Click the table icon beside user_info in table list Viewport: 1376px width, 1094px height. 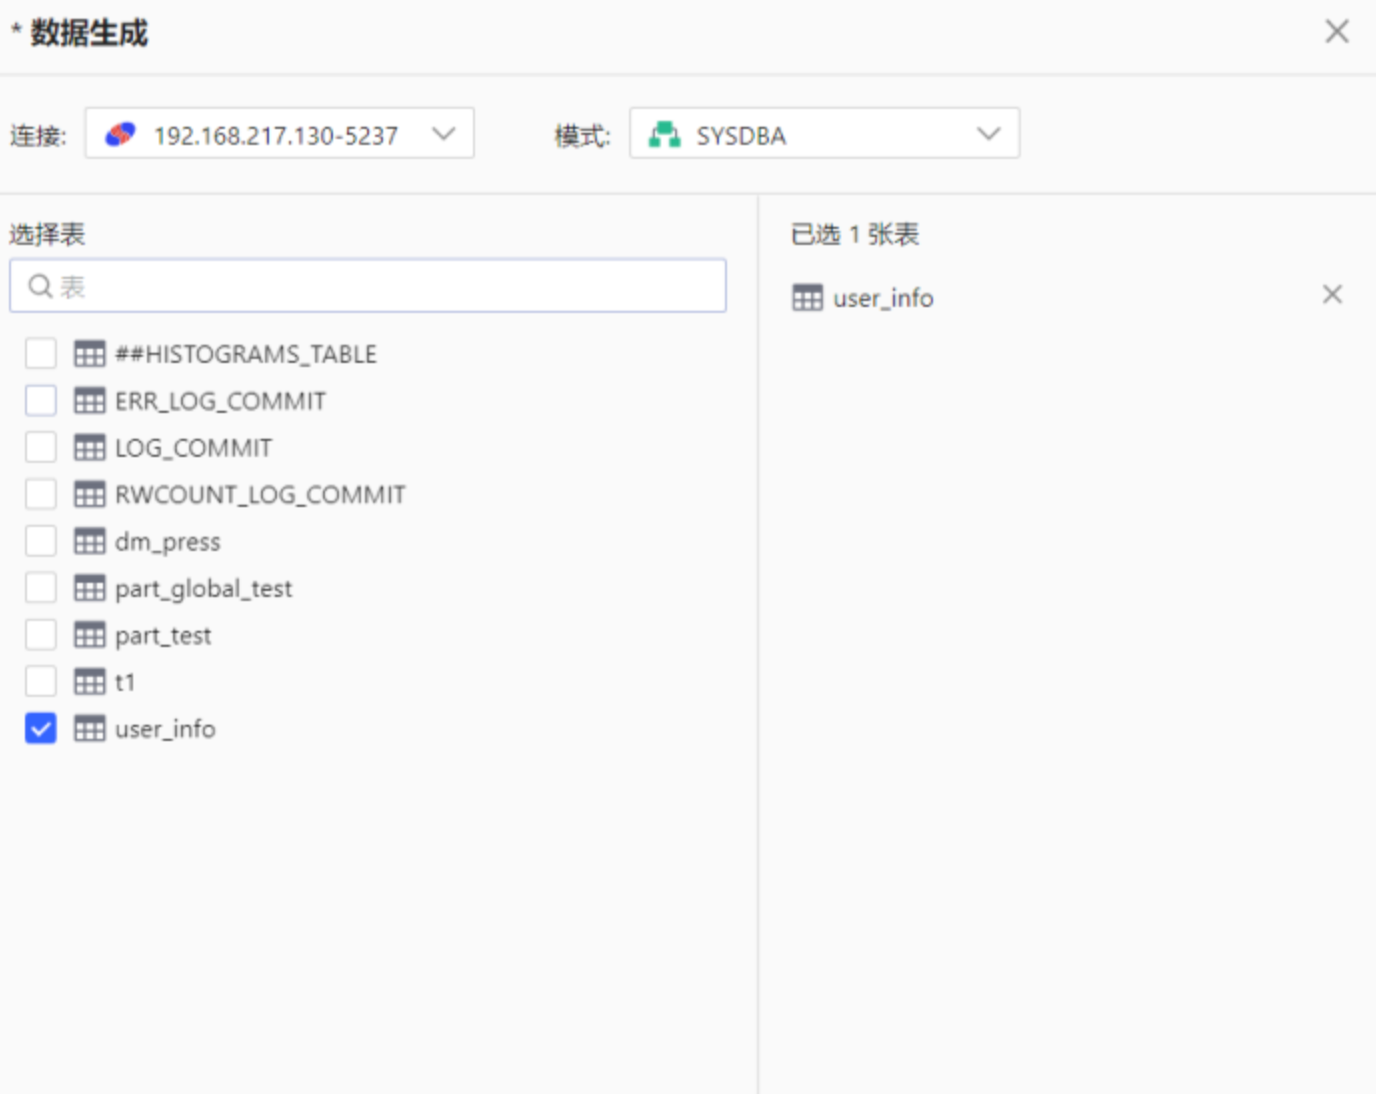89,729
